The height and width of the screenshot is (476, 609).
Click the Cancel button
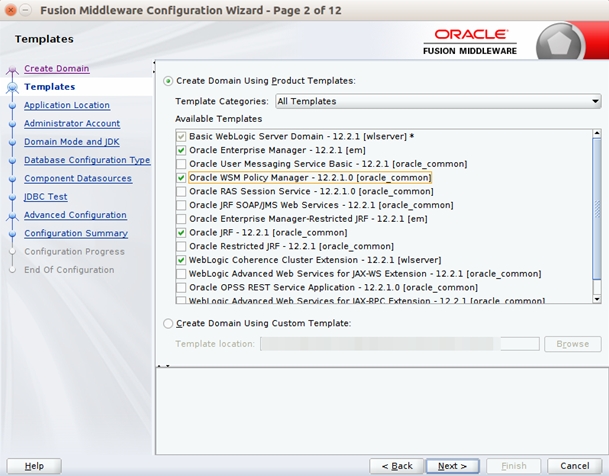click(x=575, y=466)
